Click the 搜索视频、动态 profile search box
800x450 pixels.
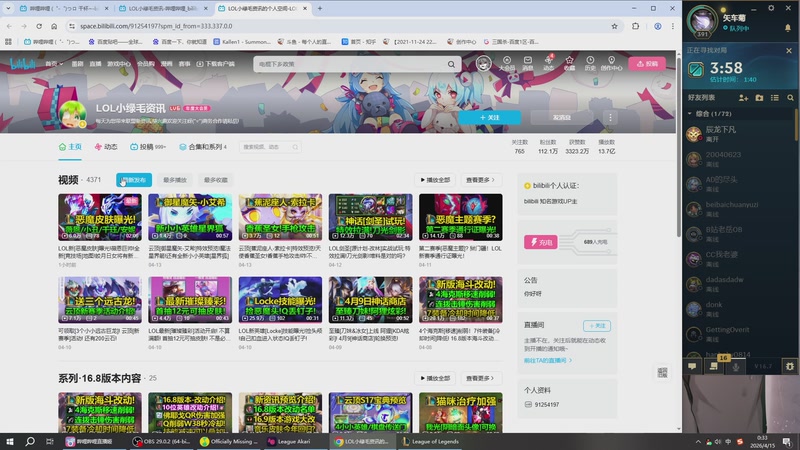tap(269, 147)
